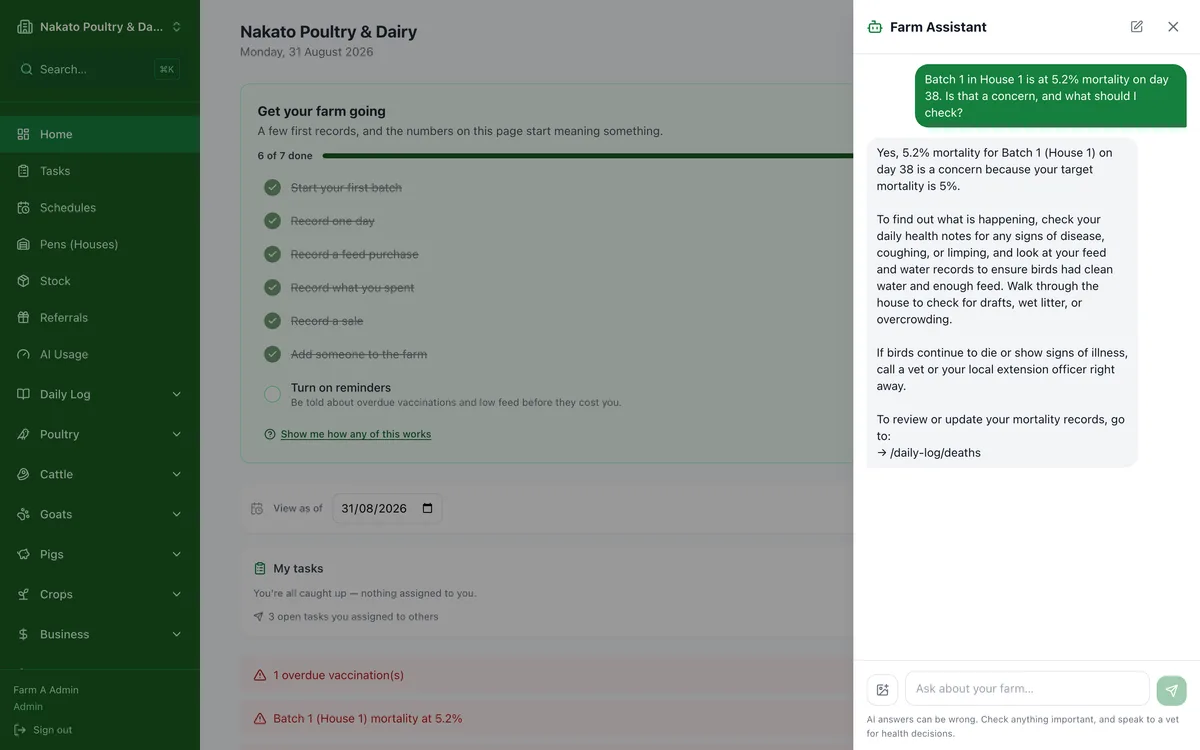This screenshot has width=1200, height=750.
Task: Click the Crops sprout icon
Action: point(24,594)
